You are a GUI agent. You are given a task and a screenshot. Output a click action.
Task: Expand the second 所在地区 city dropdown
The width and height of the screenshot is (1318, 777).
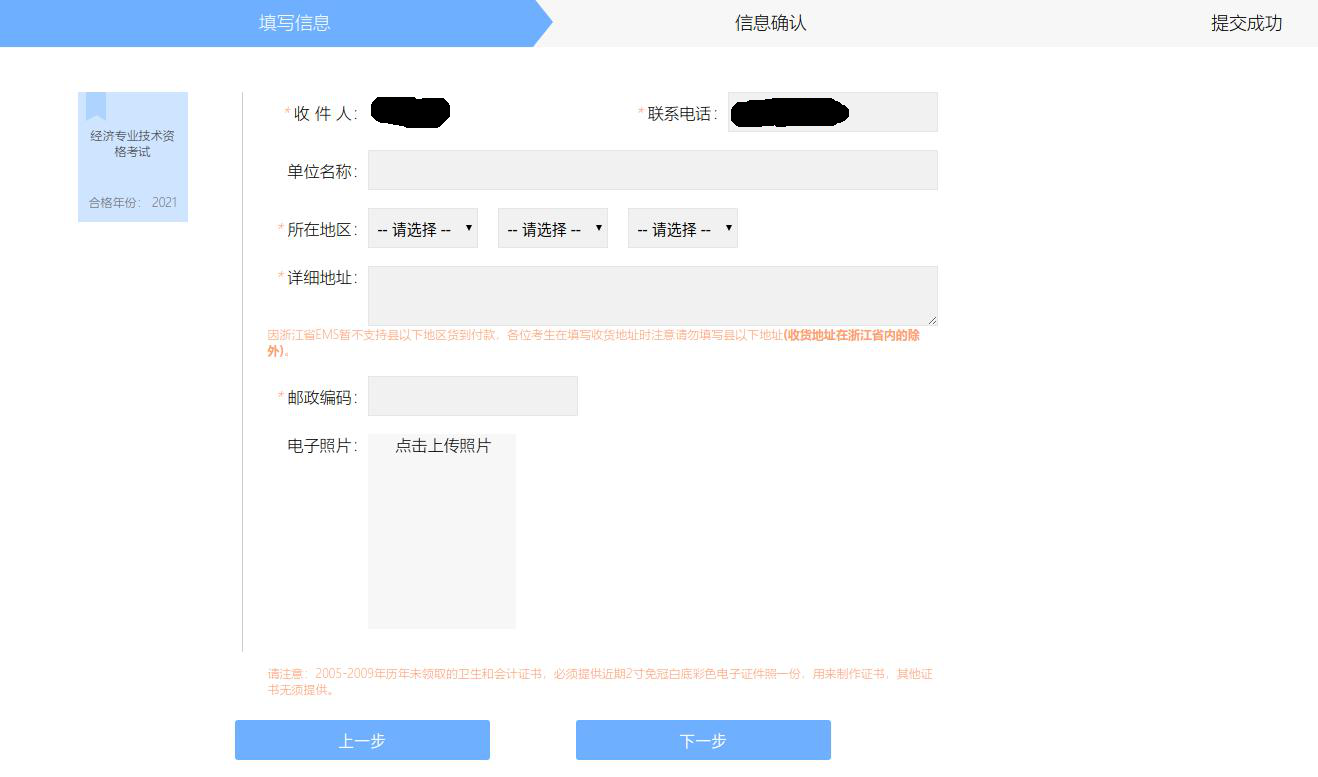552,229
